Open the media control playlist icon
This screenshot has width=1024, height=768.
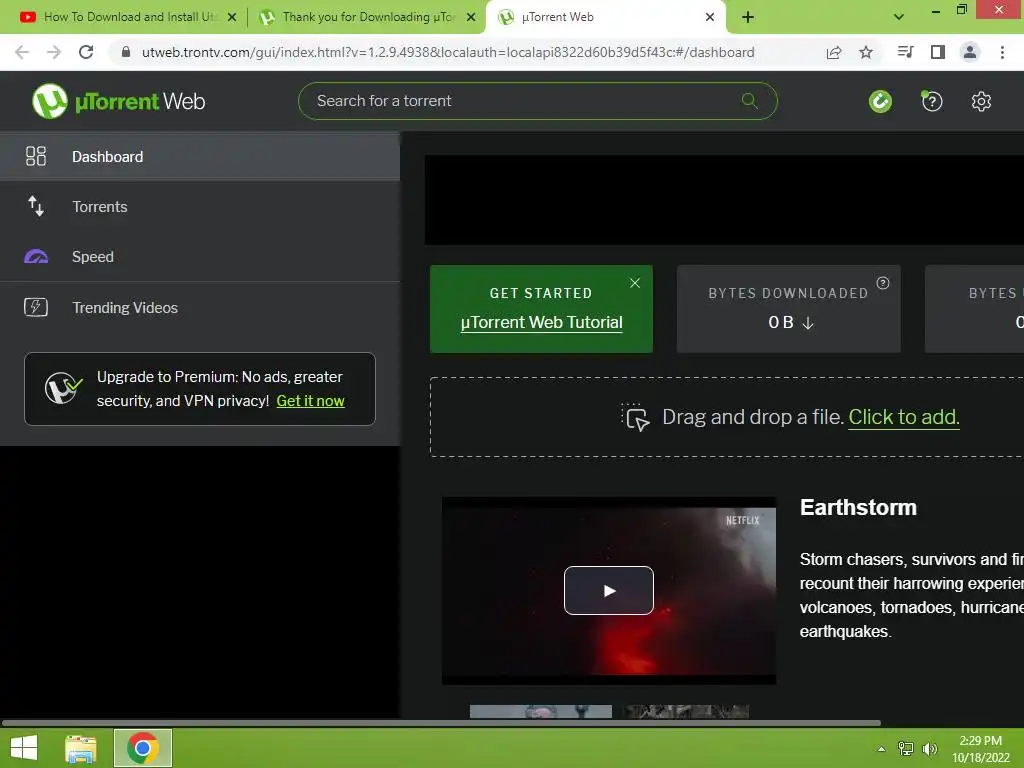[905, 52]
